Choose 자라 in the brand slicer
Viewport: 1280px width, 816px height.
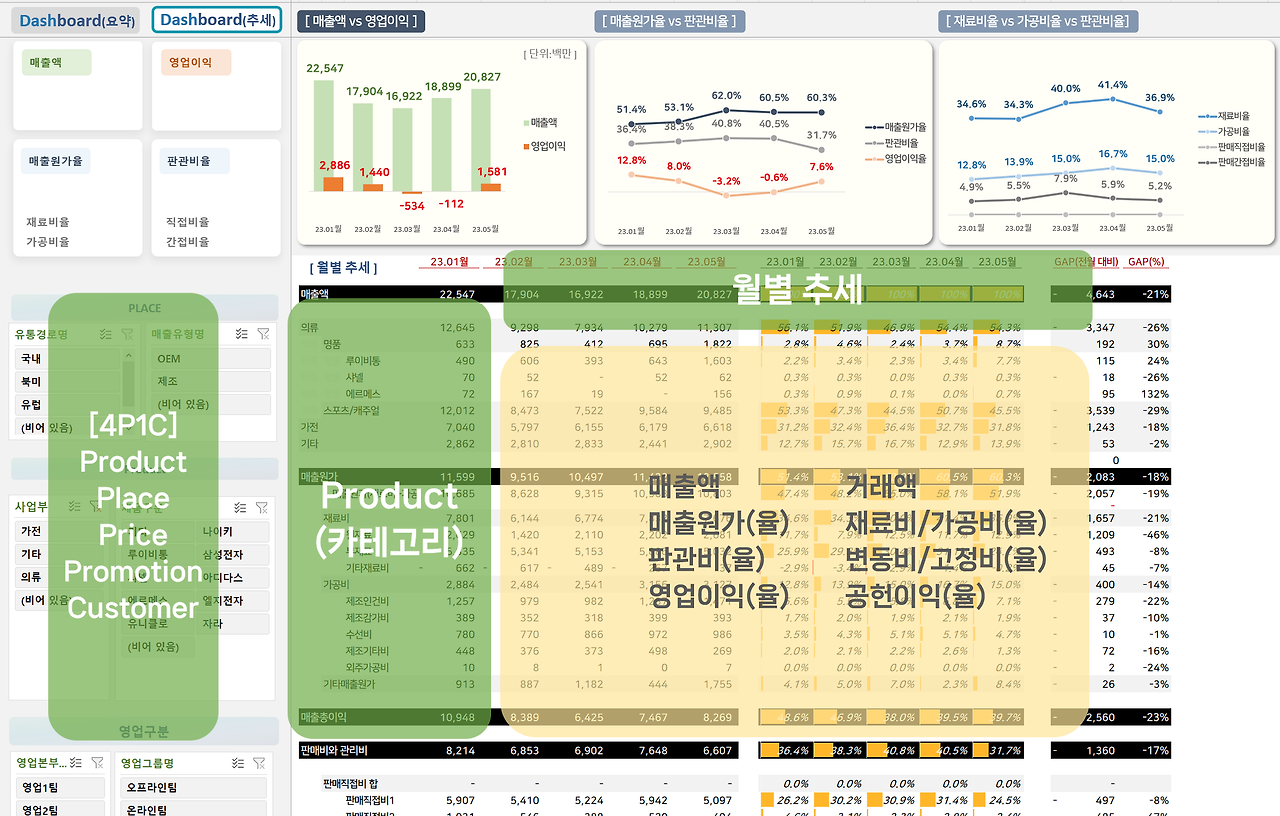[234, 623]
